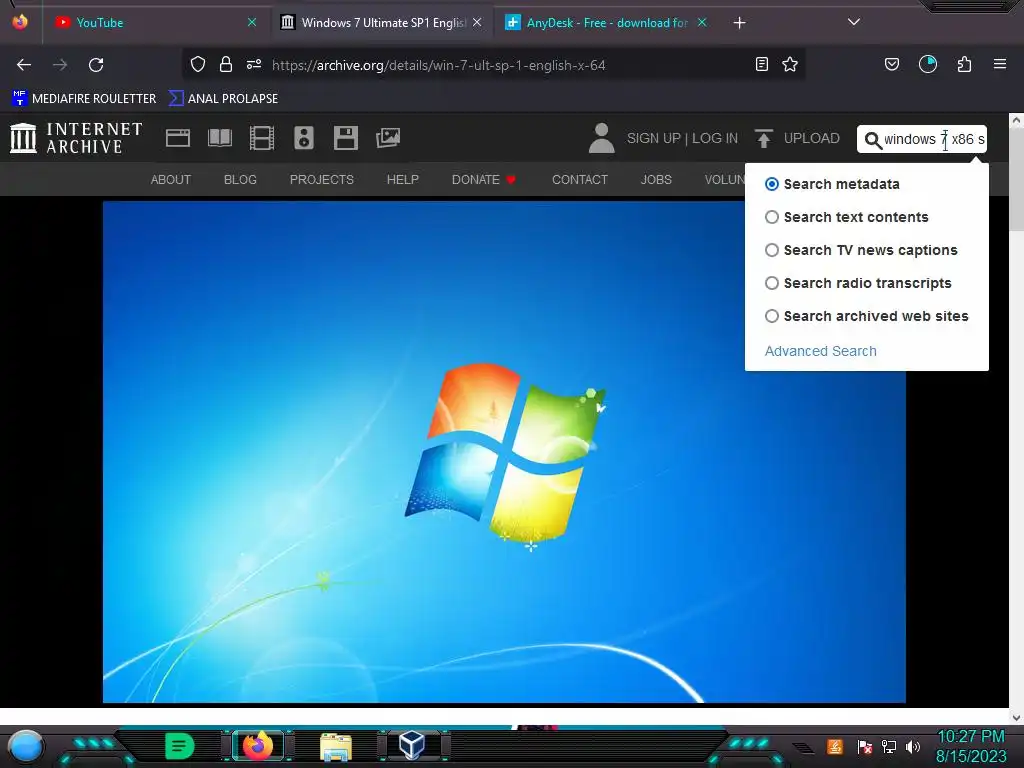Open the CONTACT menu item
The image size is (1024, 768).
(x=580, y=180)
